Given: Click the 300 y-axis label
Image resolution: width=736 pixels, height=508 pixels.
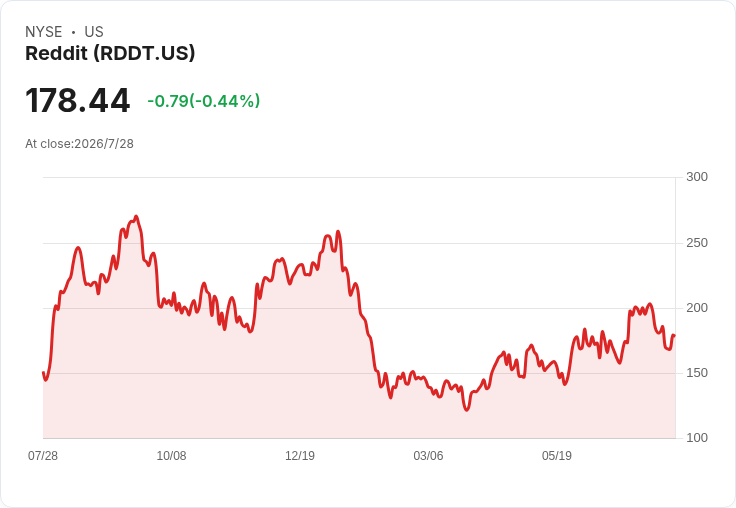Looking at the screenshot, I should (697, 177).
